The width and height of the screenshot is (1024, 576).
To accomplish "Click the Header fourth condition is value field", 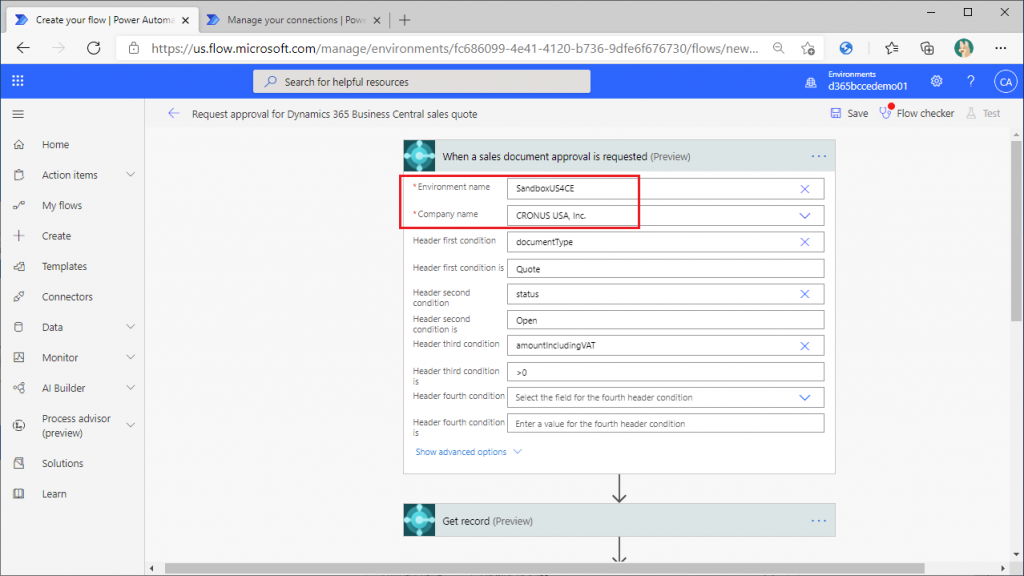I will [x=665, y=423].
